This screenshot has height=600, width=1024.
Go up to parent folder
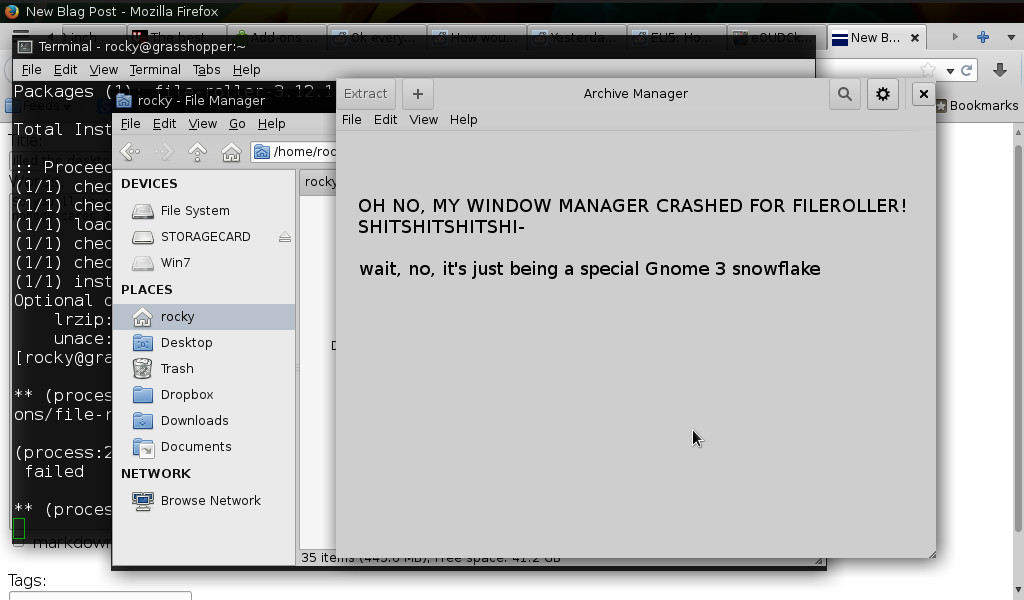(197, 152)
